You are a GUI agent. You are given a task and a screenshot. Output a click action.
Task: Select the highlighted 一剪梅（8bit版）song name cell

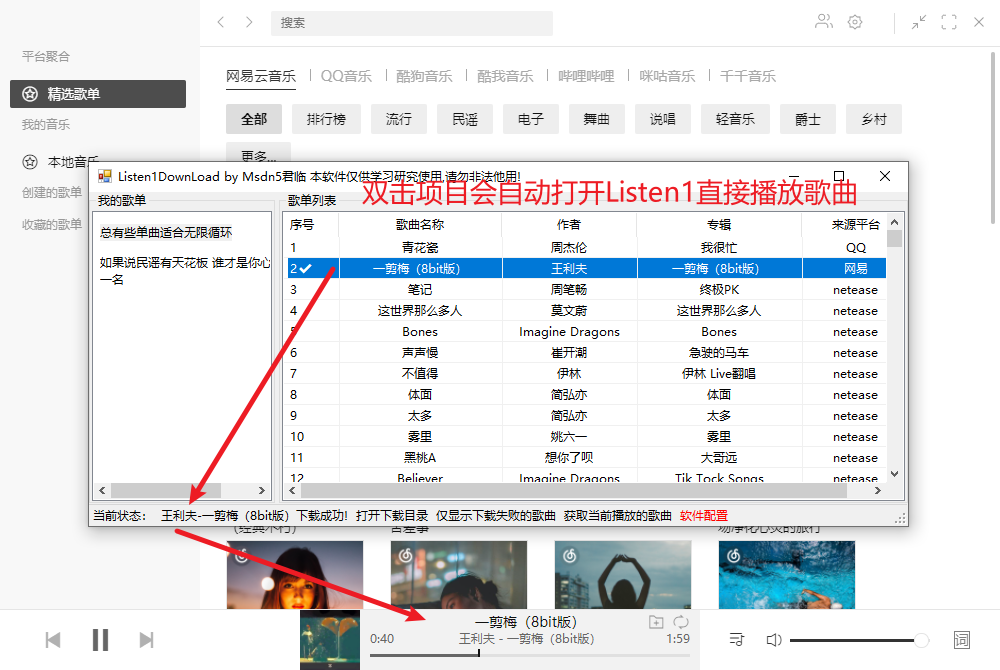tap(420, 268)
